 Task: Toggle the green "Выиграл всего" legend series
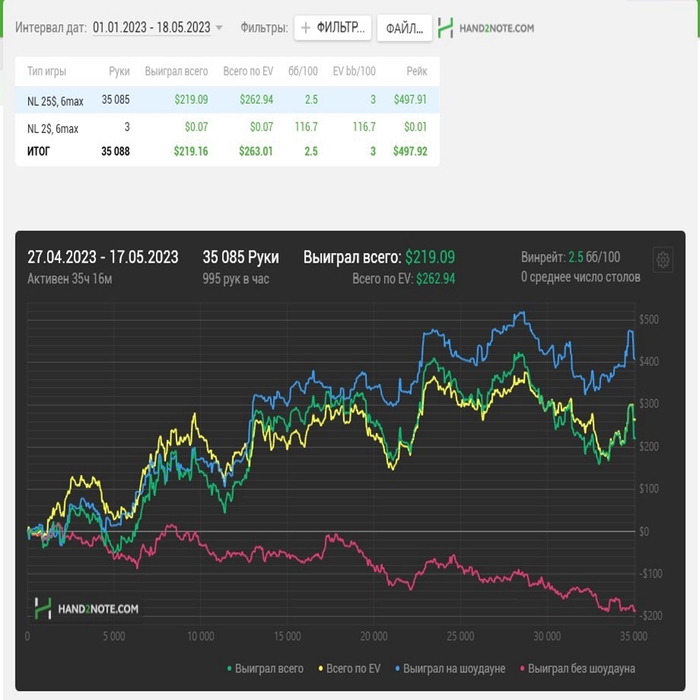coord(266,668)
